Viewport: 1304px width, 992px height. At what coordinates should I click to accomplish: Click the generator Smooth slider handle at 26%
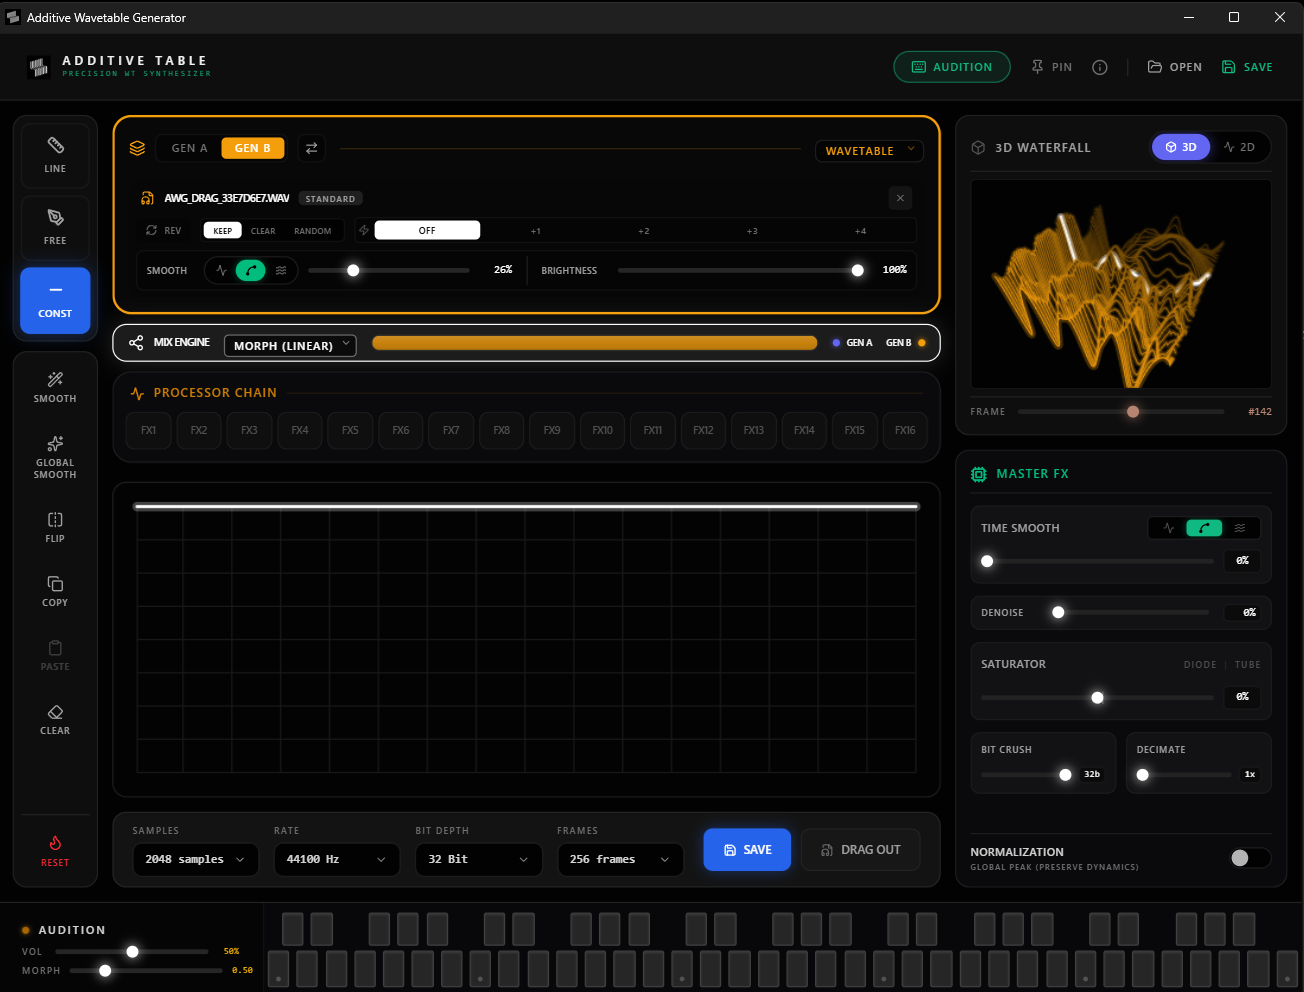point(353,270)
